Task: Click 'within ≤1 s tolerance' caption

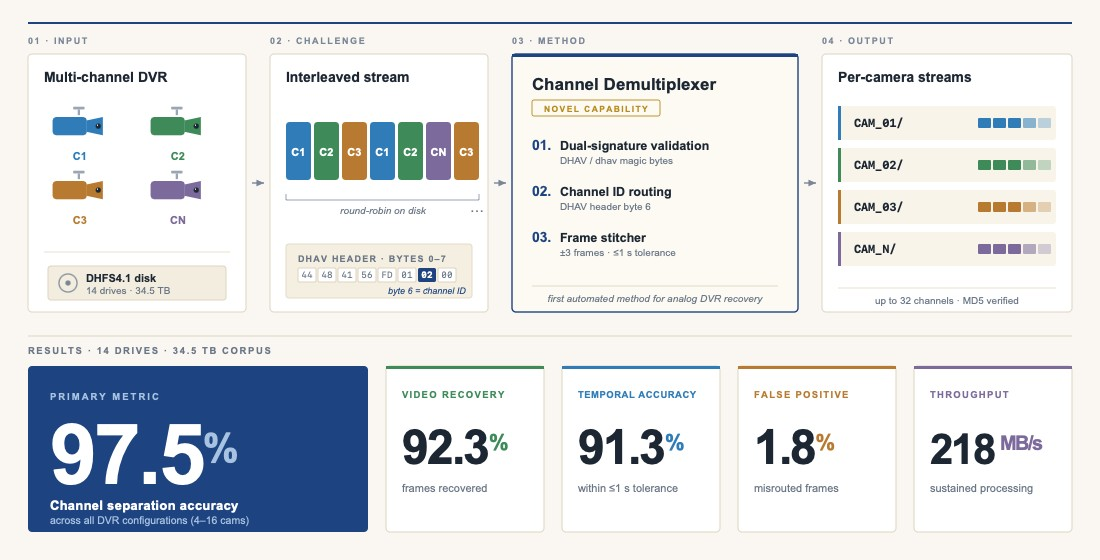Action: tap(628, 488)
